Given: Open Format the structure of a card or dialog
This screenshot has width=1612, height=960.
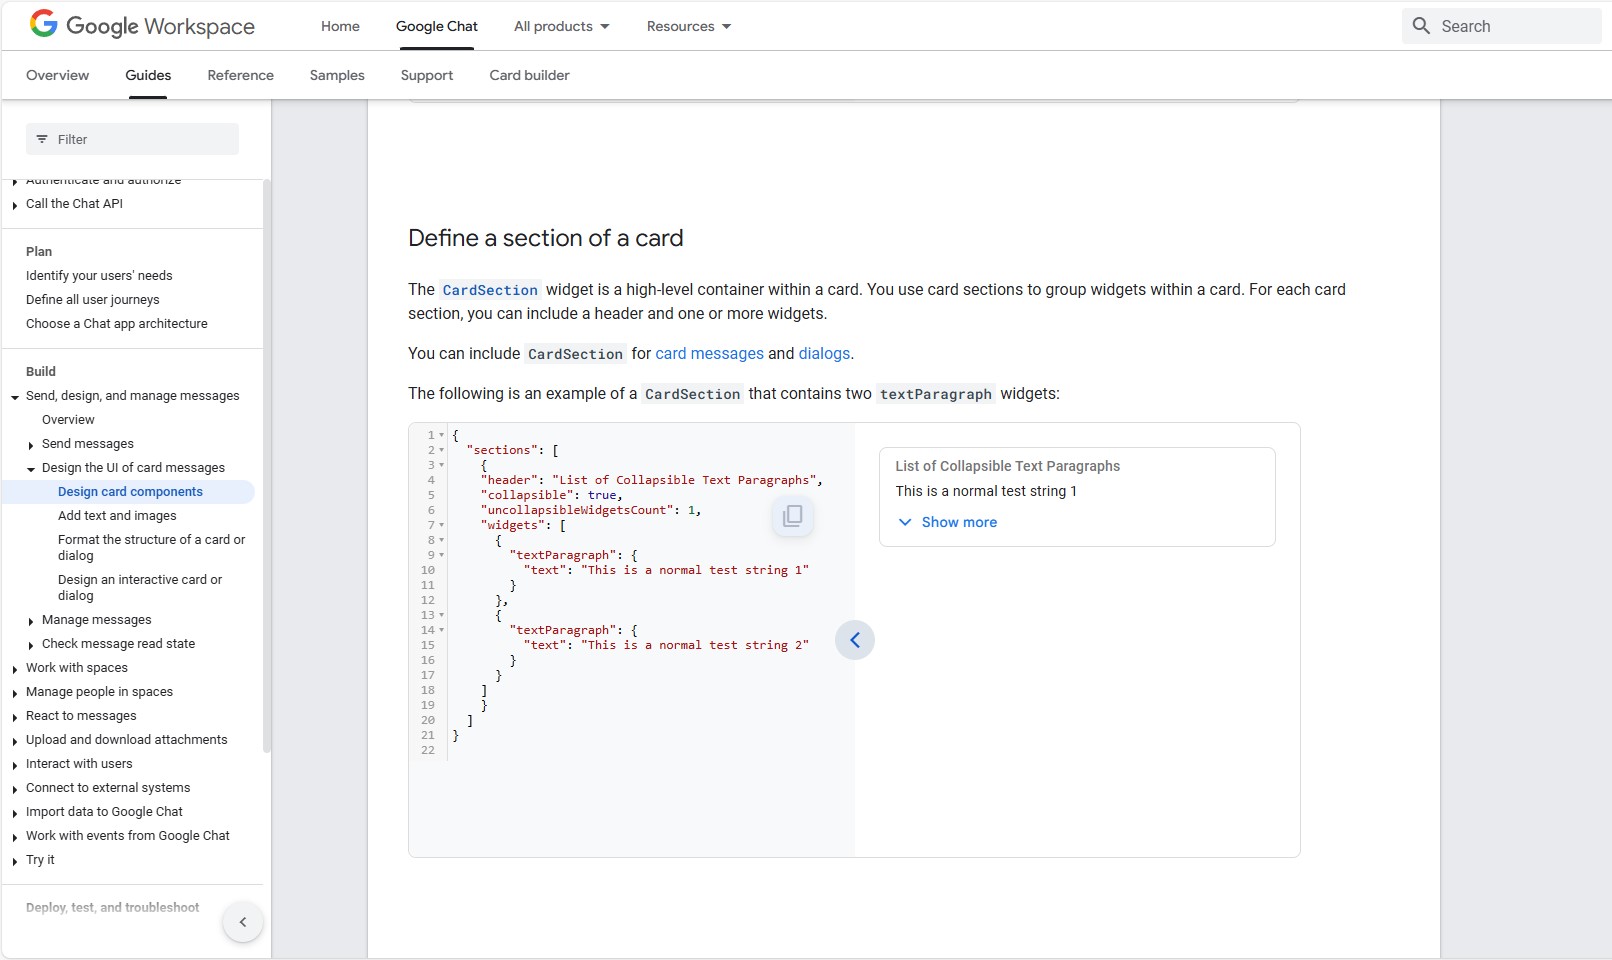Looking at the screenshot, I should pyautogui.click(x=151, y=547).
